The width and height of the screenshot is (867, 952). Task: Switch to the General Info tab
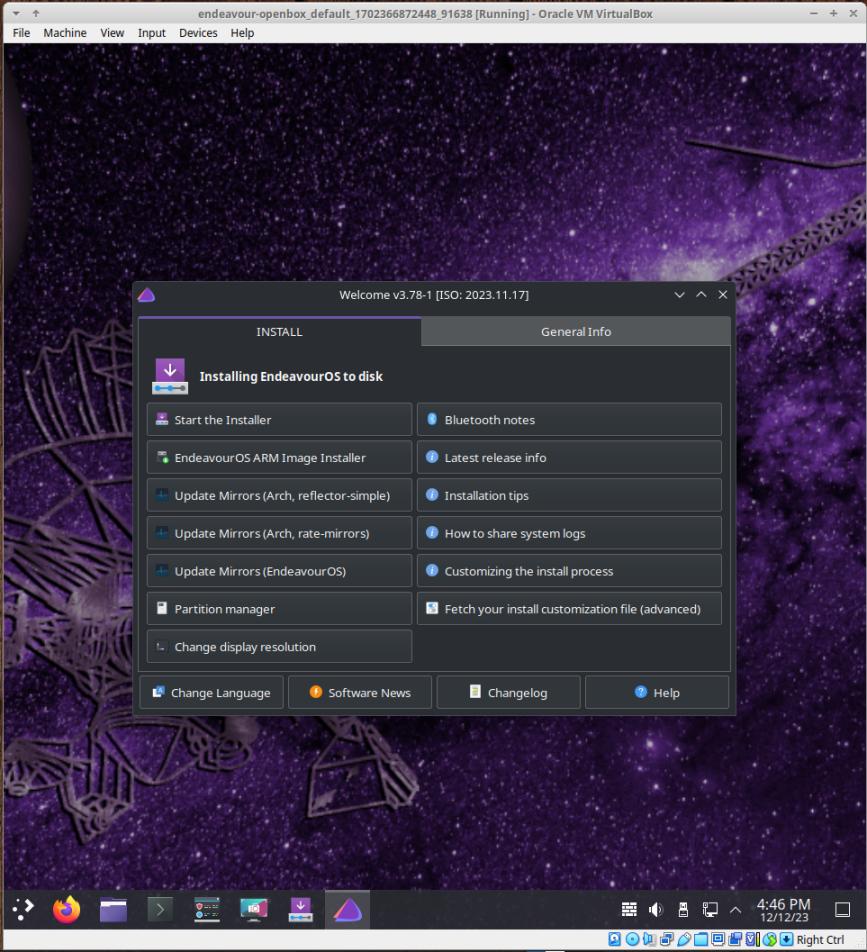(x=576, y=332)
